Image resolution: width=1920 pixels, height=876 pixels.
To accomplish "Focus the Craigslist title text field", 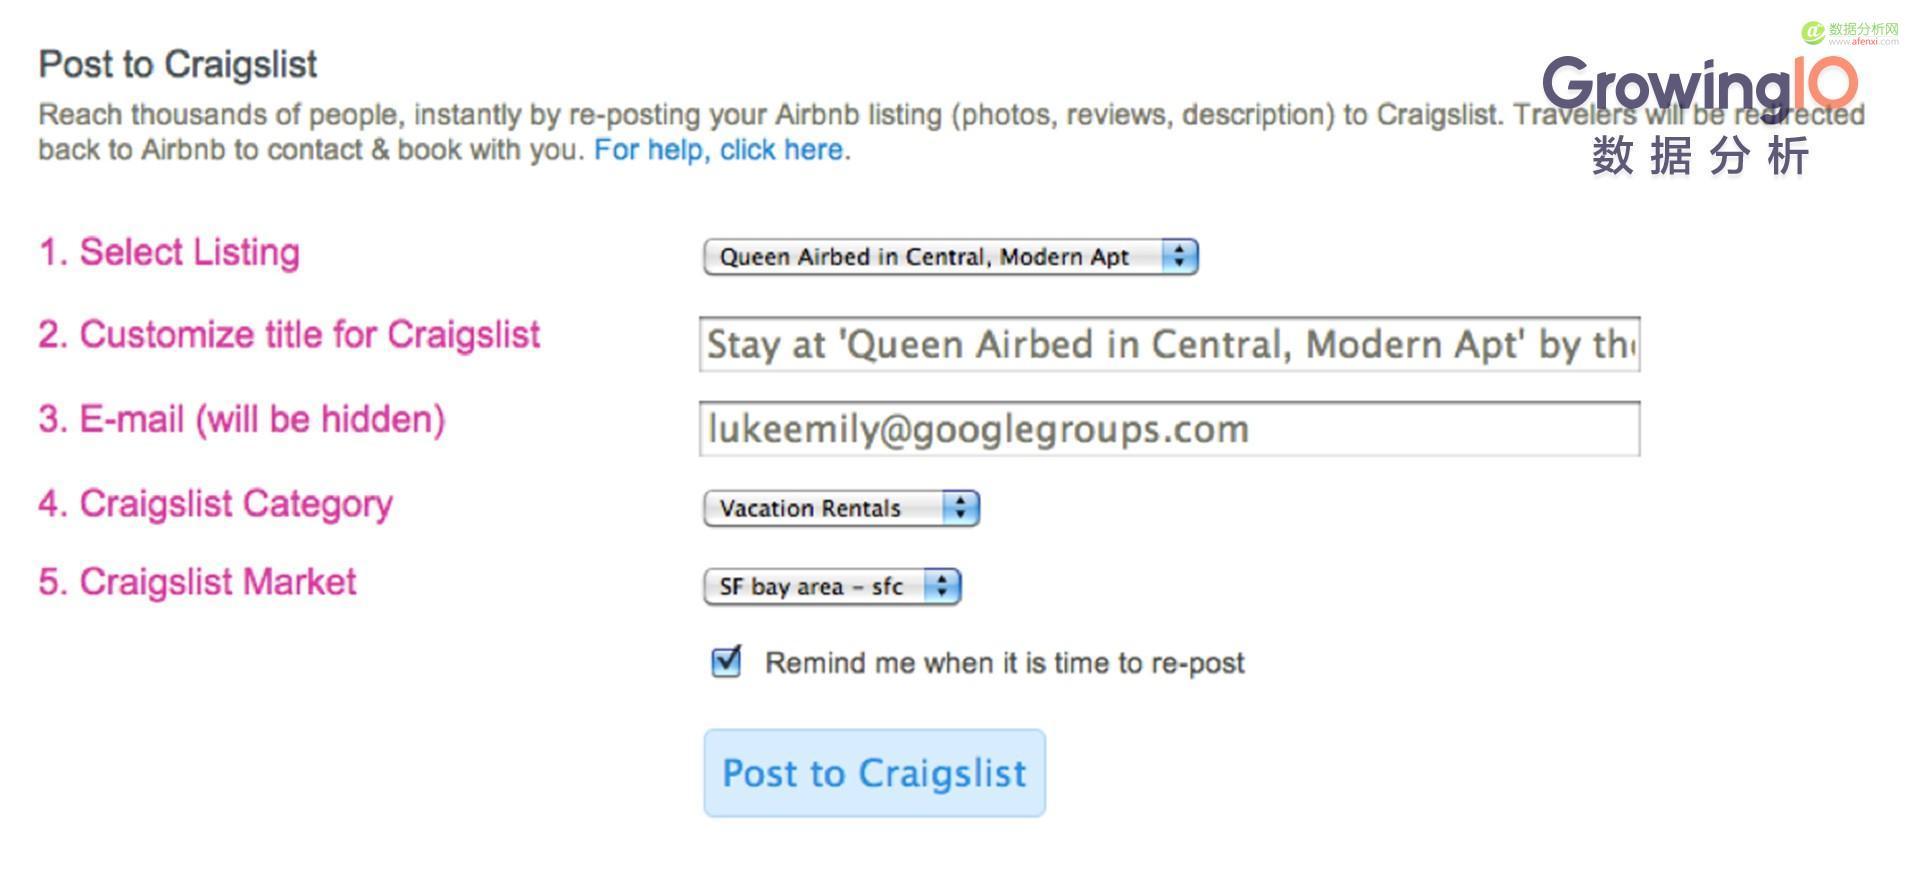I will 1169,345.
